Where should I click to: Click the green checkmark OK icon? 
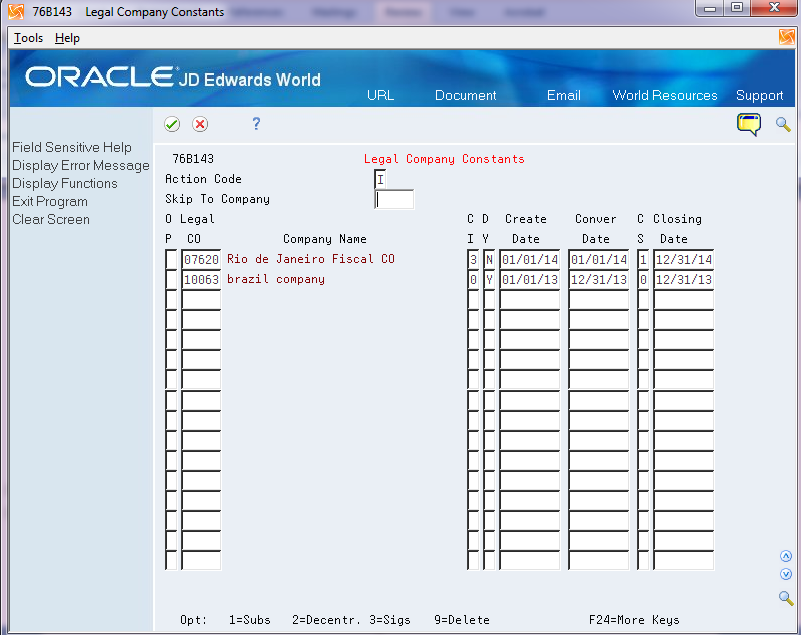pyautogui.click(x=172, y=124)
